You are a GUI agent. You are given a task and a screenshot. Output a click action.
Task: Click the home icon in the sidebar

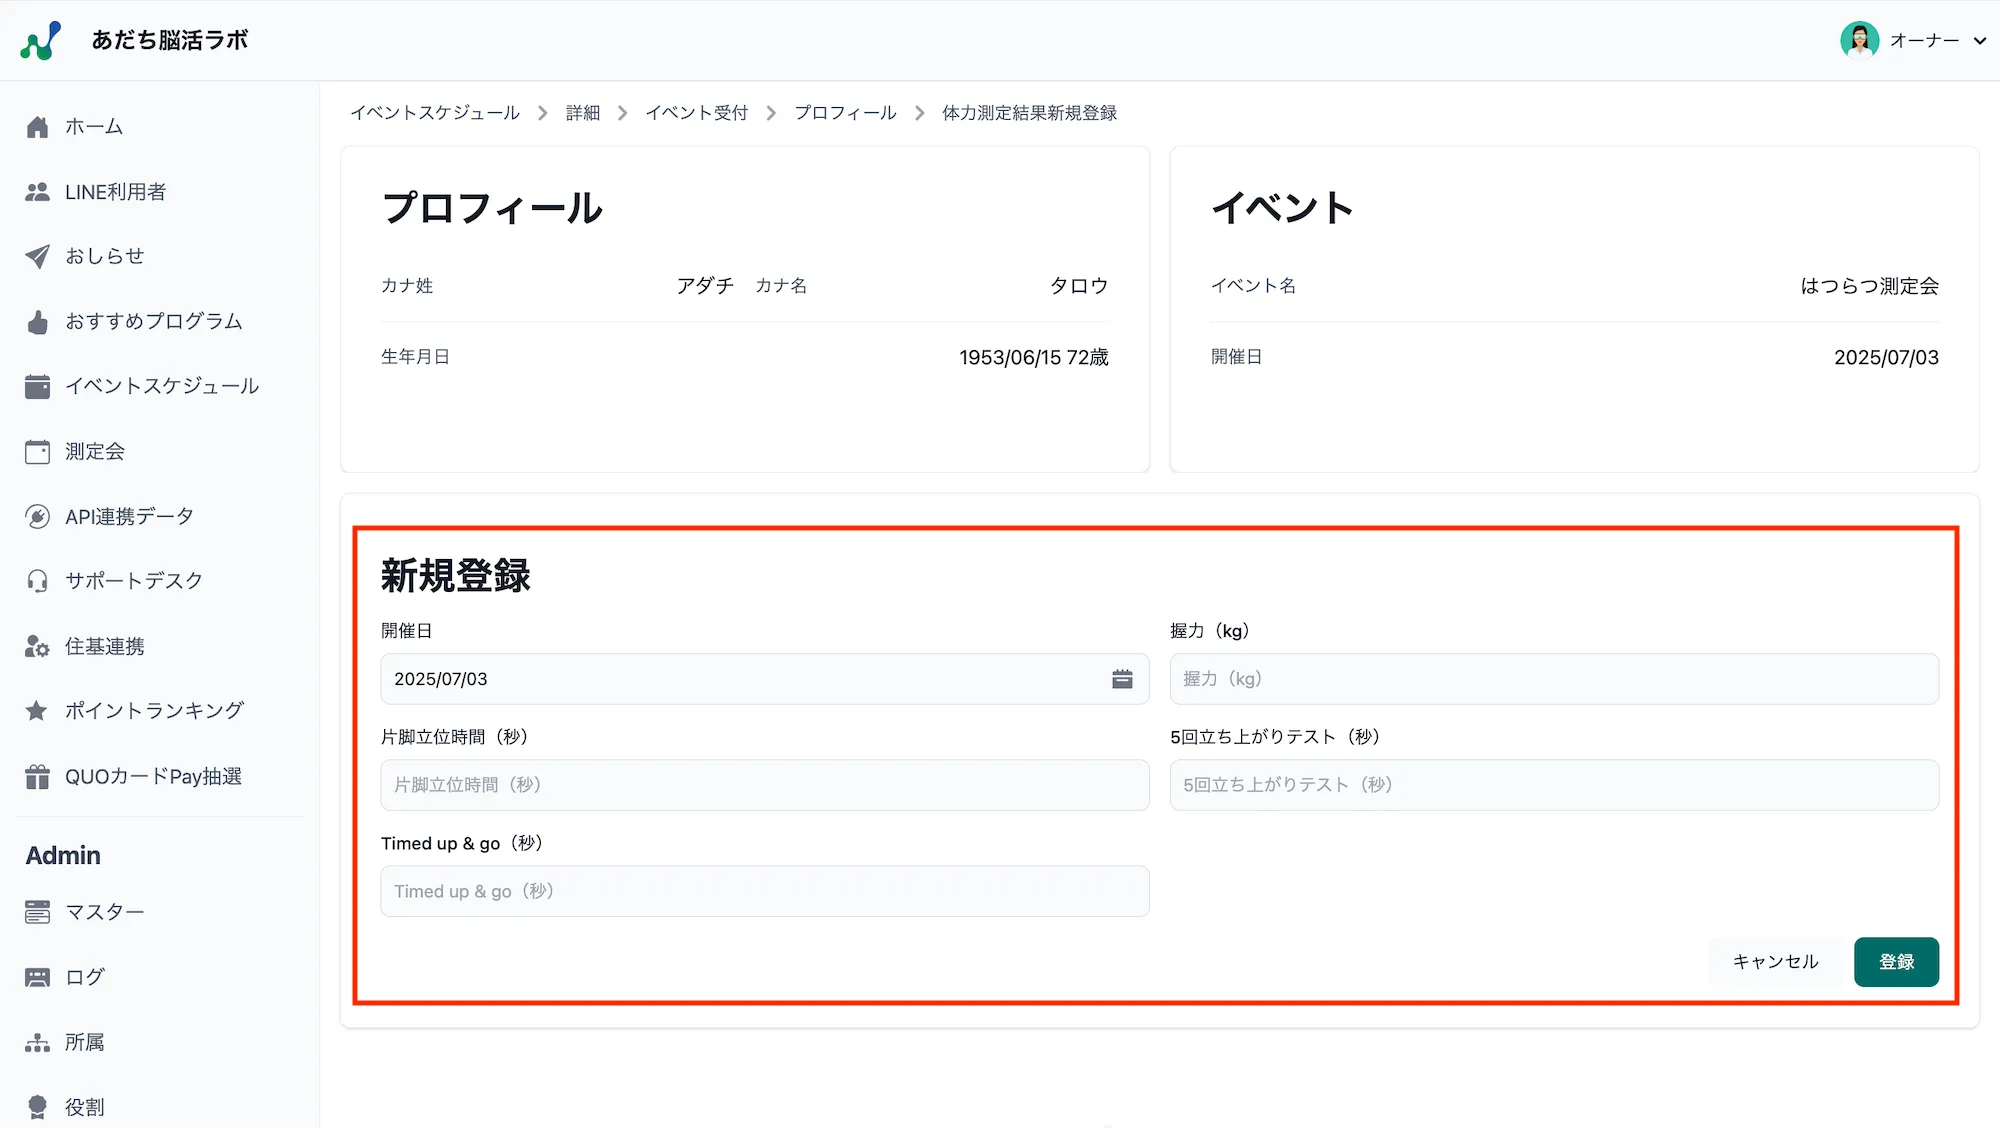point(37,127)
